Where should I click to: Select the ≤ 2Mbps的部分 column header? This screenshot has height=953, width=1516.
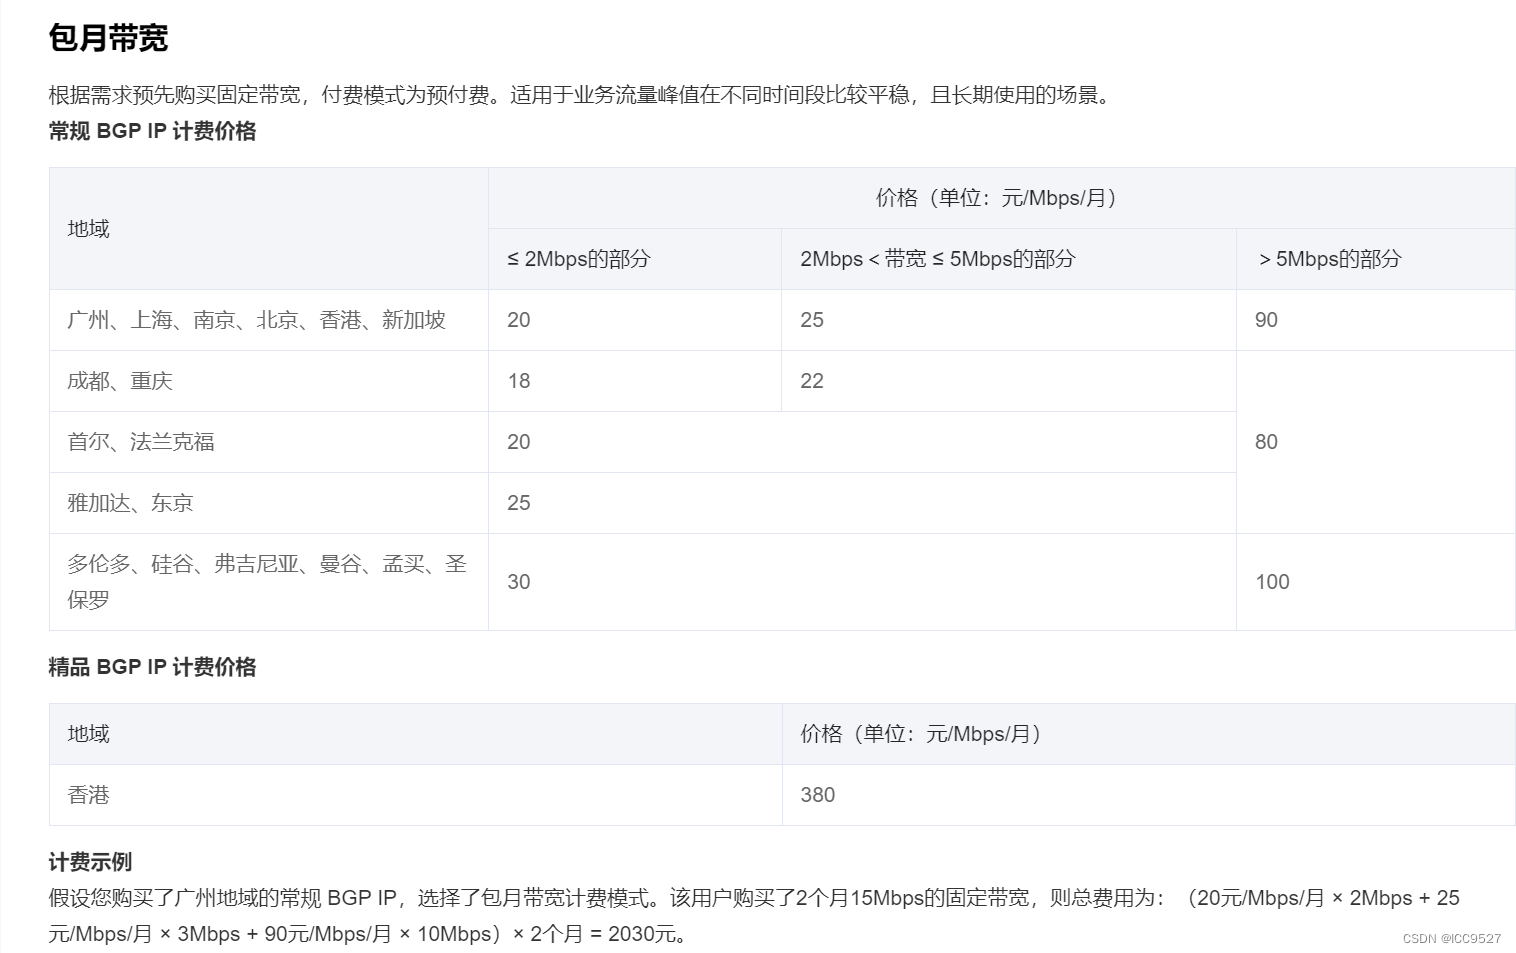pos(635,259)
